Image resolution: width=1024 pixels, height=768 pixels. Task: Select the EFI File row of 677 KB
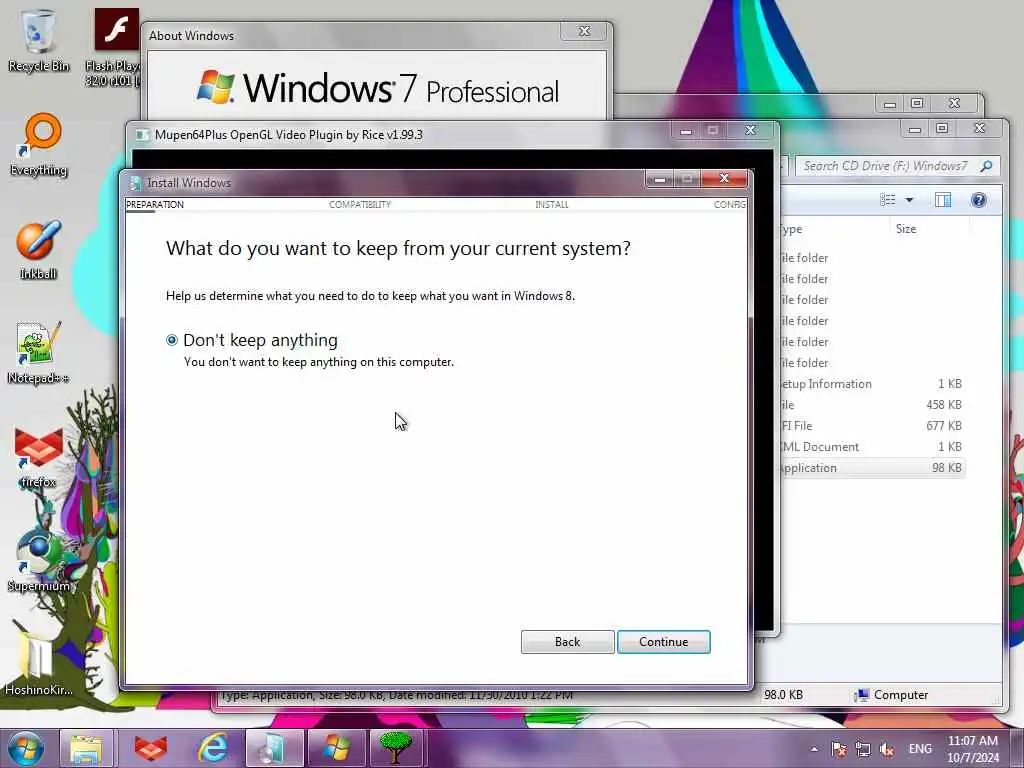click(x=872, y=426)
